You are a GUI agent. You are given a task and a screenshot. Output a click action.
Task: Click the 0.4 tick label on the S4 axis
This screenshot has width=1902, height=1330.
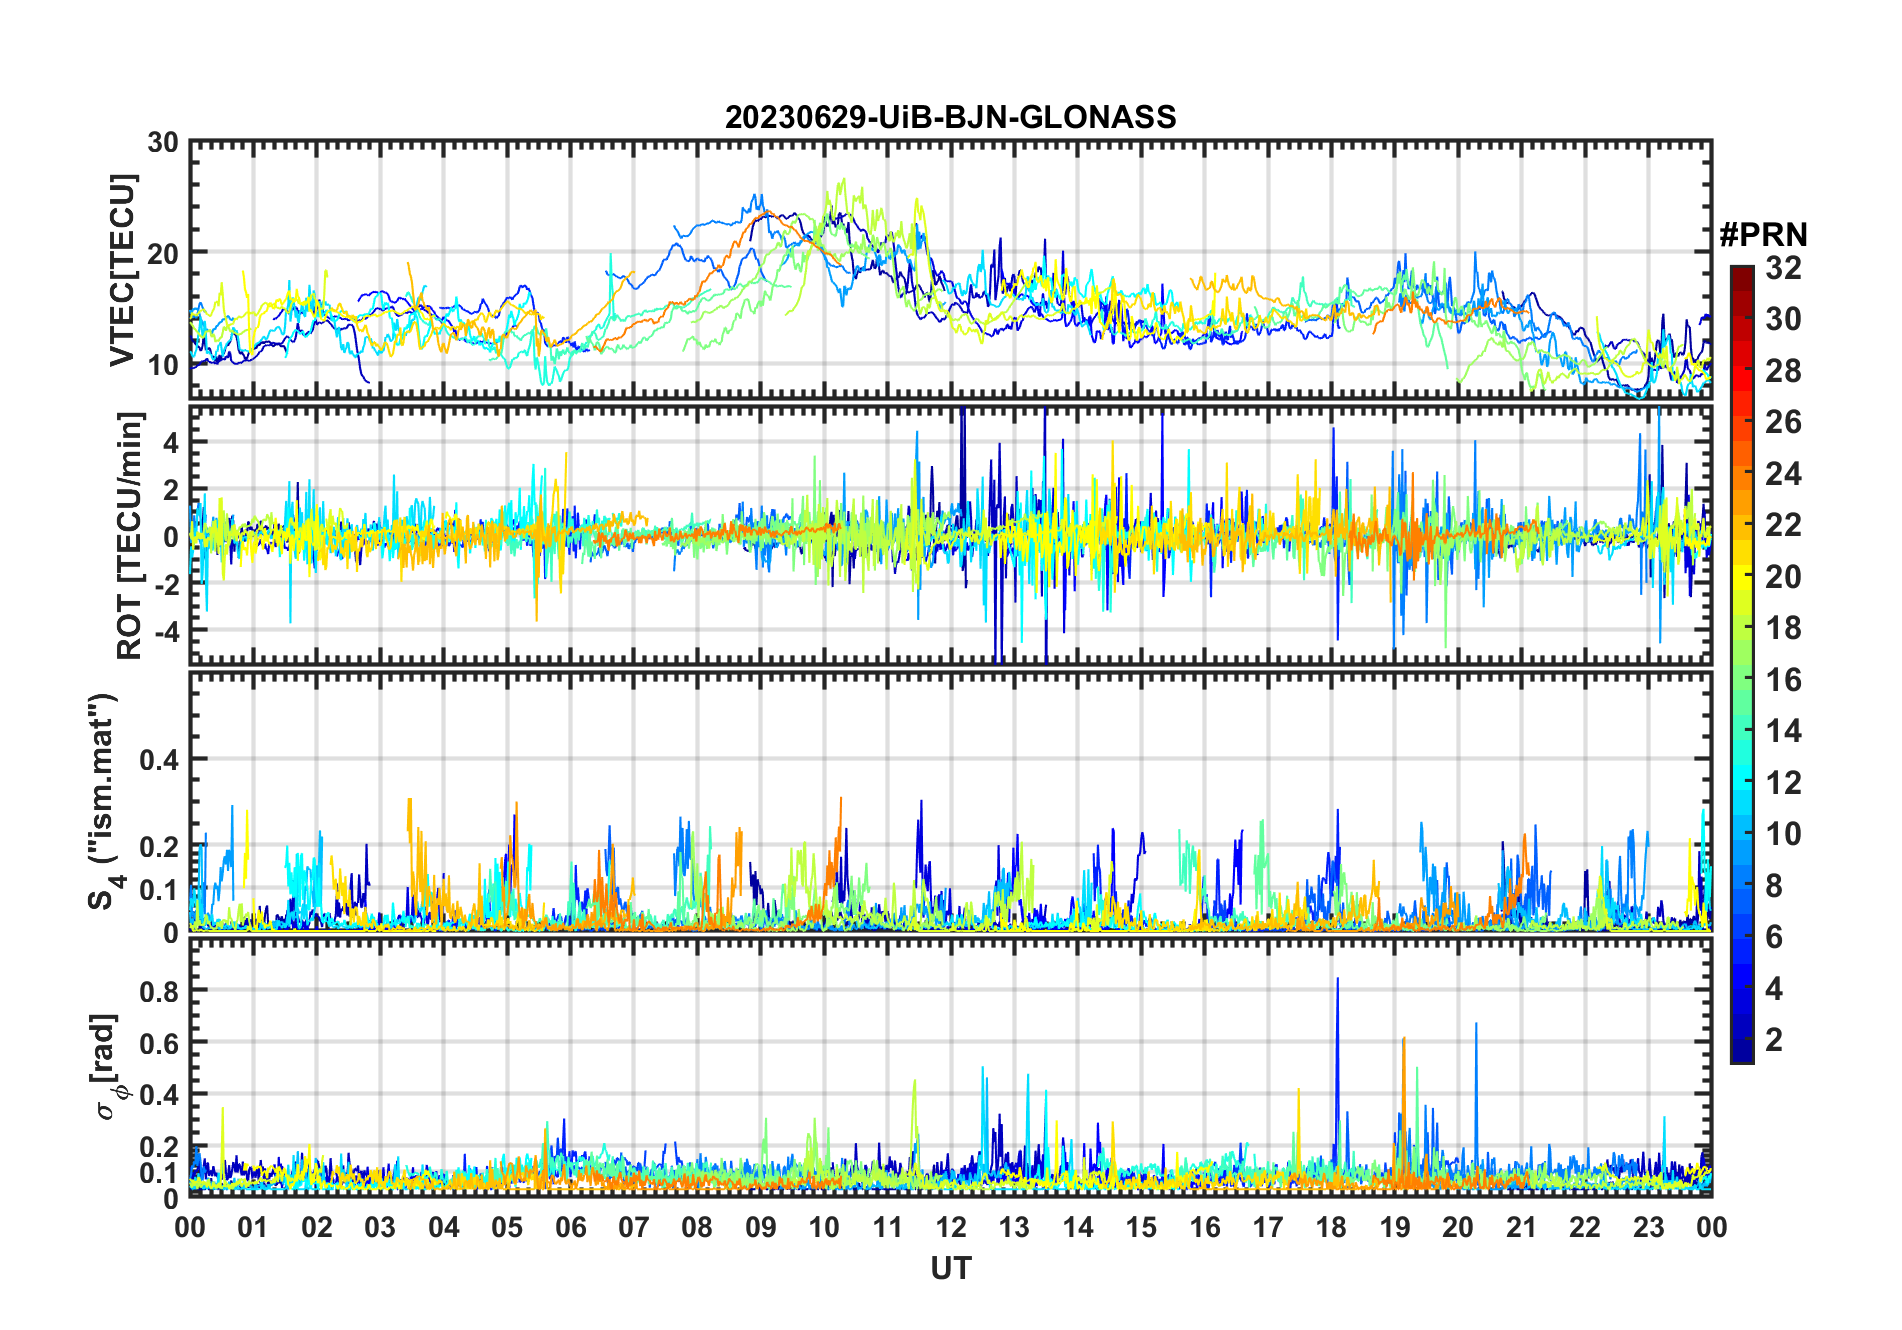tap(159, 760)
